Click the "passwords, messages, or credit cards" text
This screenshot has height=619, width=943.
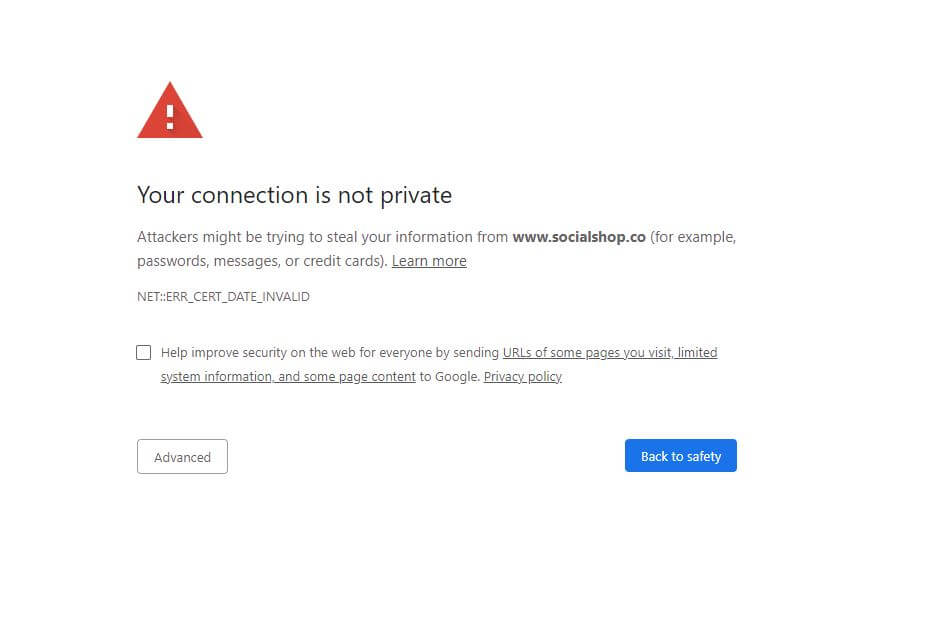click(260, 261)
